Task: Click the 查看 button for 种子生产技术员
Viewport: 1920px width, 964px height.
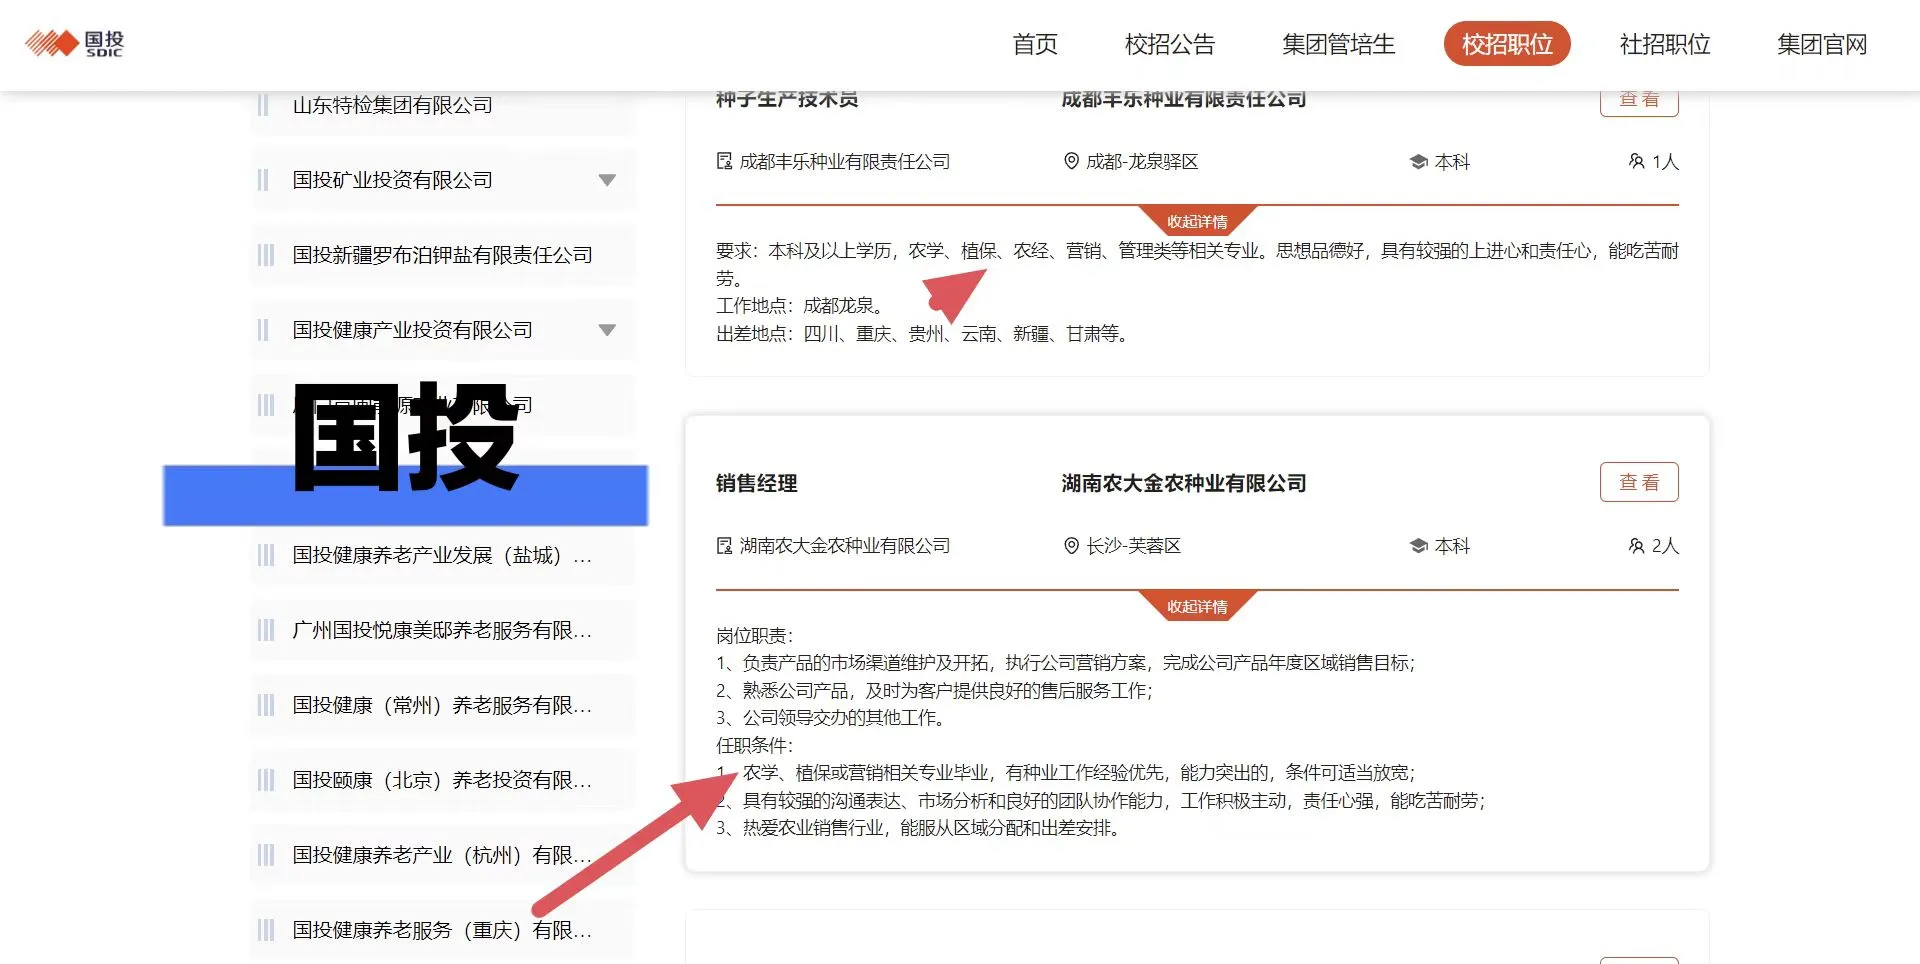Action: coord(1639,99)
